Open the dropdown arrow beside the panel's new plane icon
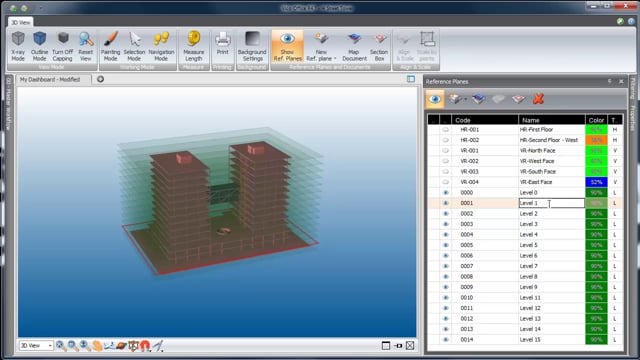640x360 pixels. click(465, 99)
